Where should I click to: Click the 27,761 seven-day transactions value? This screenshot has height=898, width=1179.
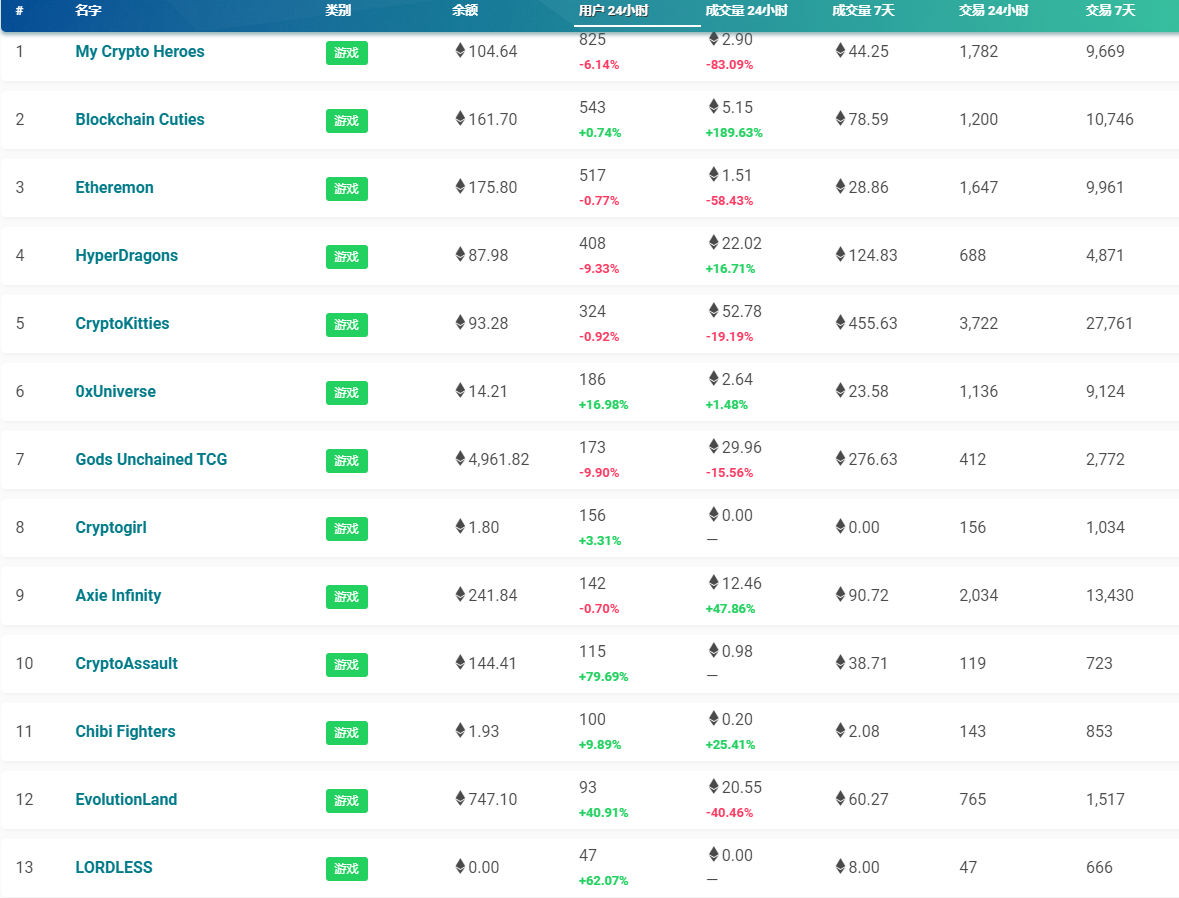click(1109, 323)
